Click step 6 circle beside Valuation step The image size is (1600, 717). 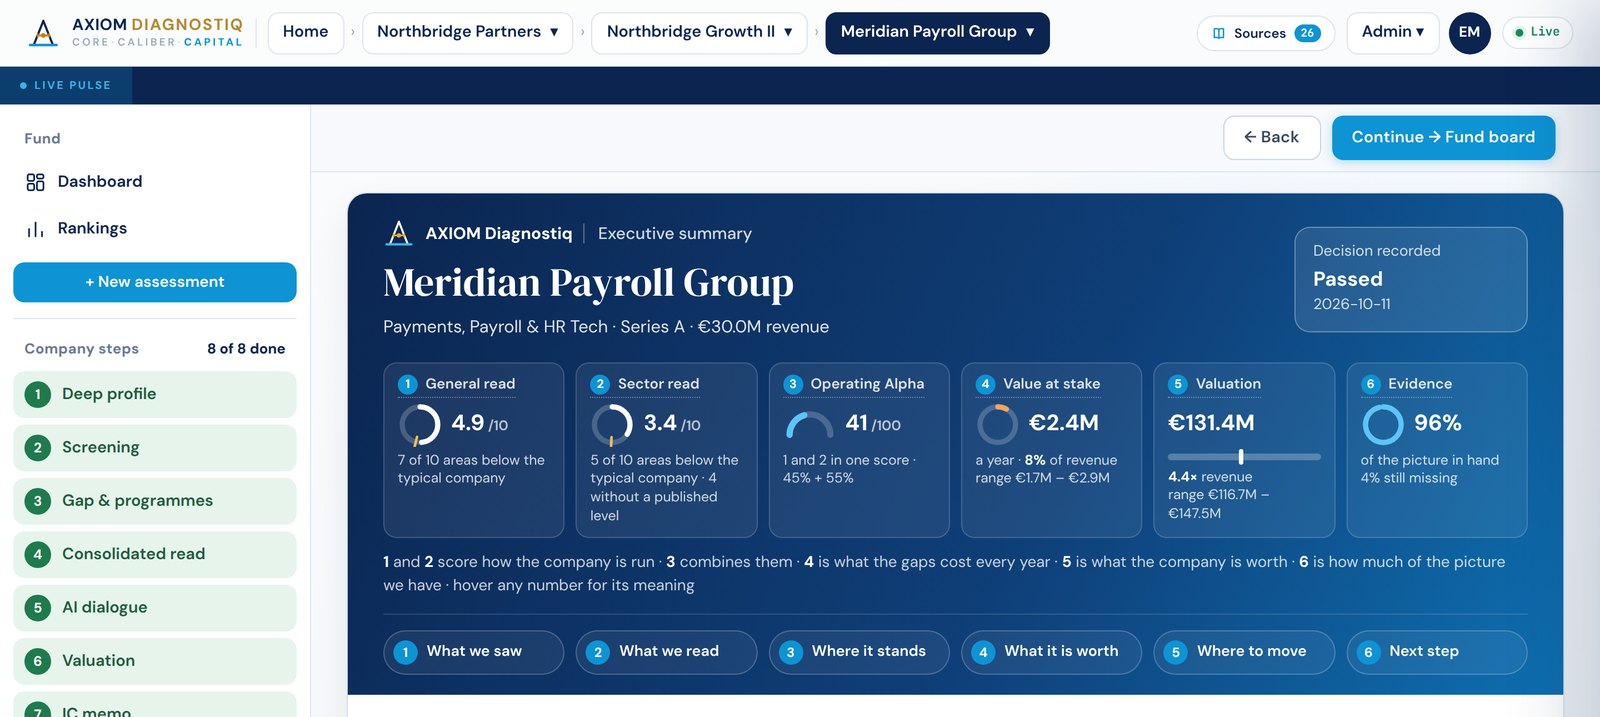[38, 661]
